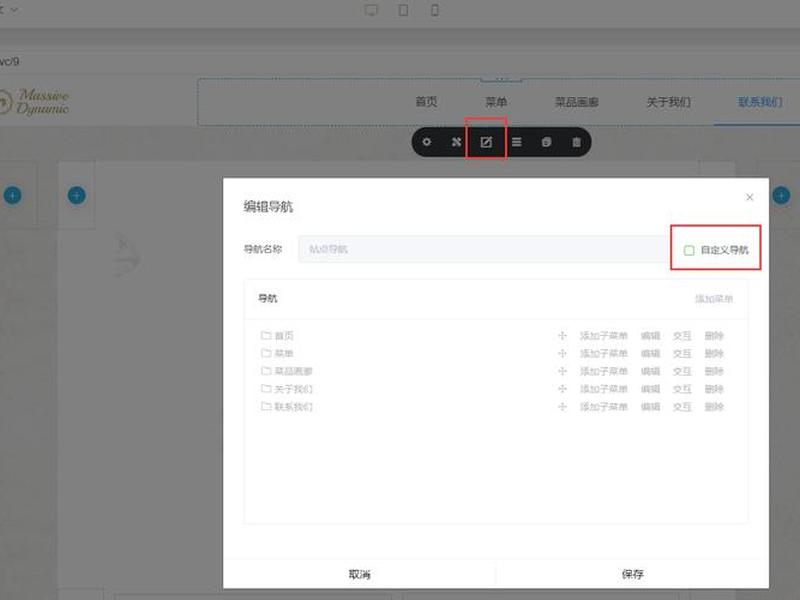Click the 添加菜单 link

pos(714,298)
